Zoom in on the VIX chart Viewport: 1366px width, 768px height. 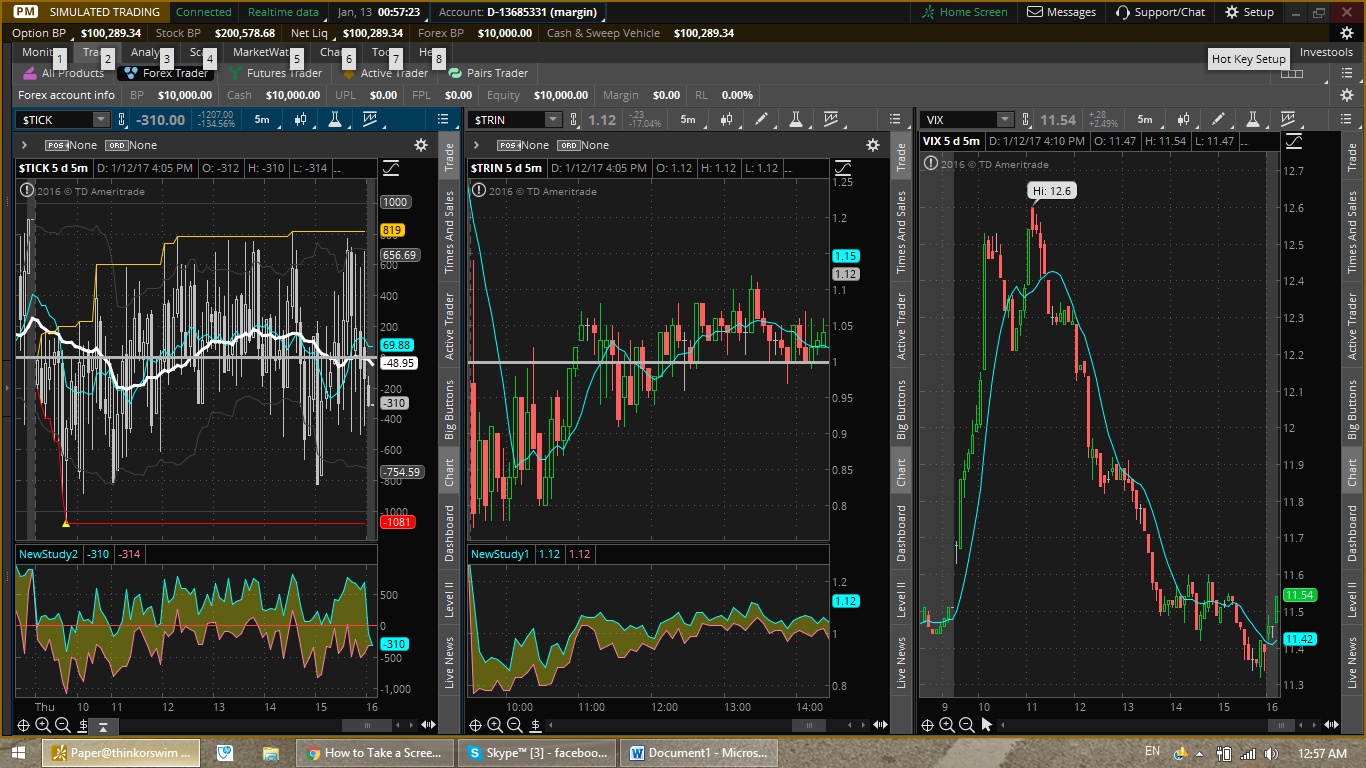point(946,725)
